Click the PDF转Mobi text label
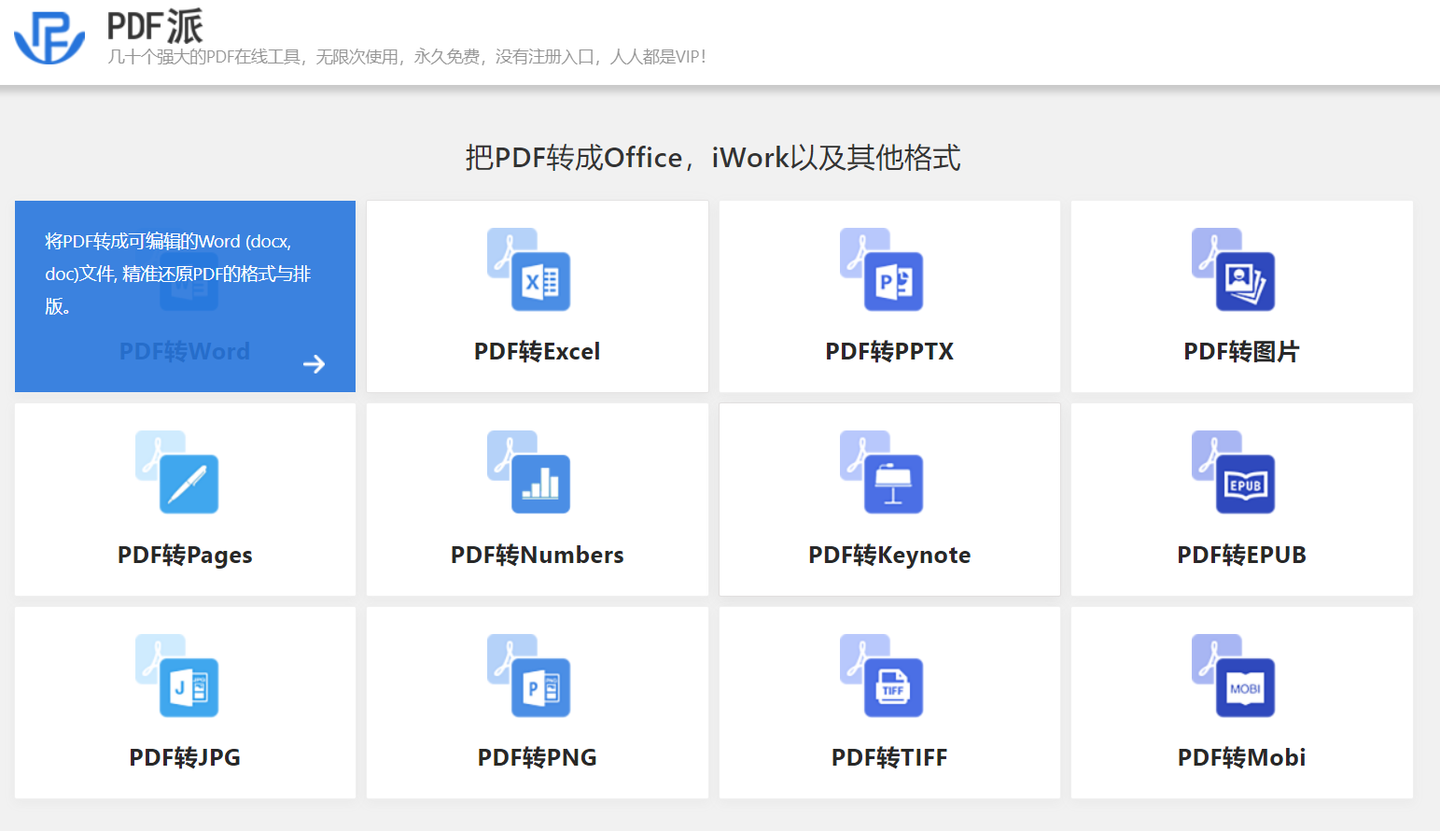Screen dimensions: 1440x831 tap(1241, 757)
